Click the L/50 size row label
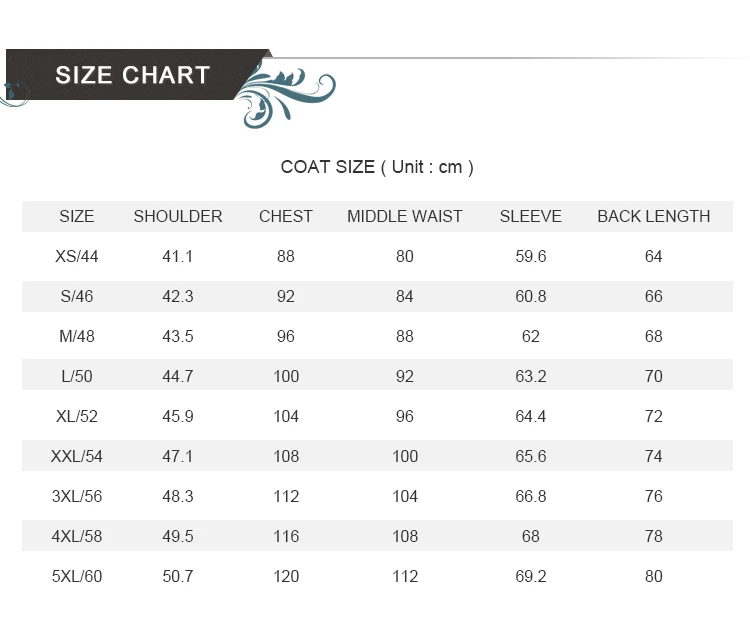Image resolution: width=750 pixels, height=626 pixels. click(77, 376)
